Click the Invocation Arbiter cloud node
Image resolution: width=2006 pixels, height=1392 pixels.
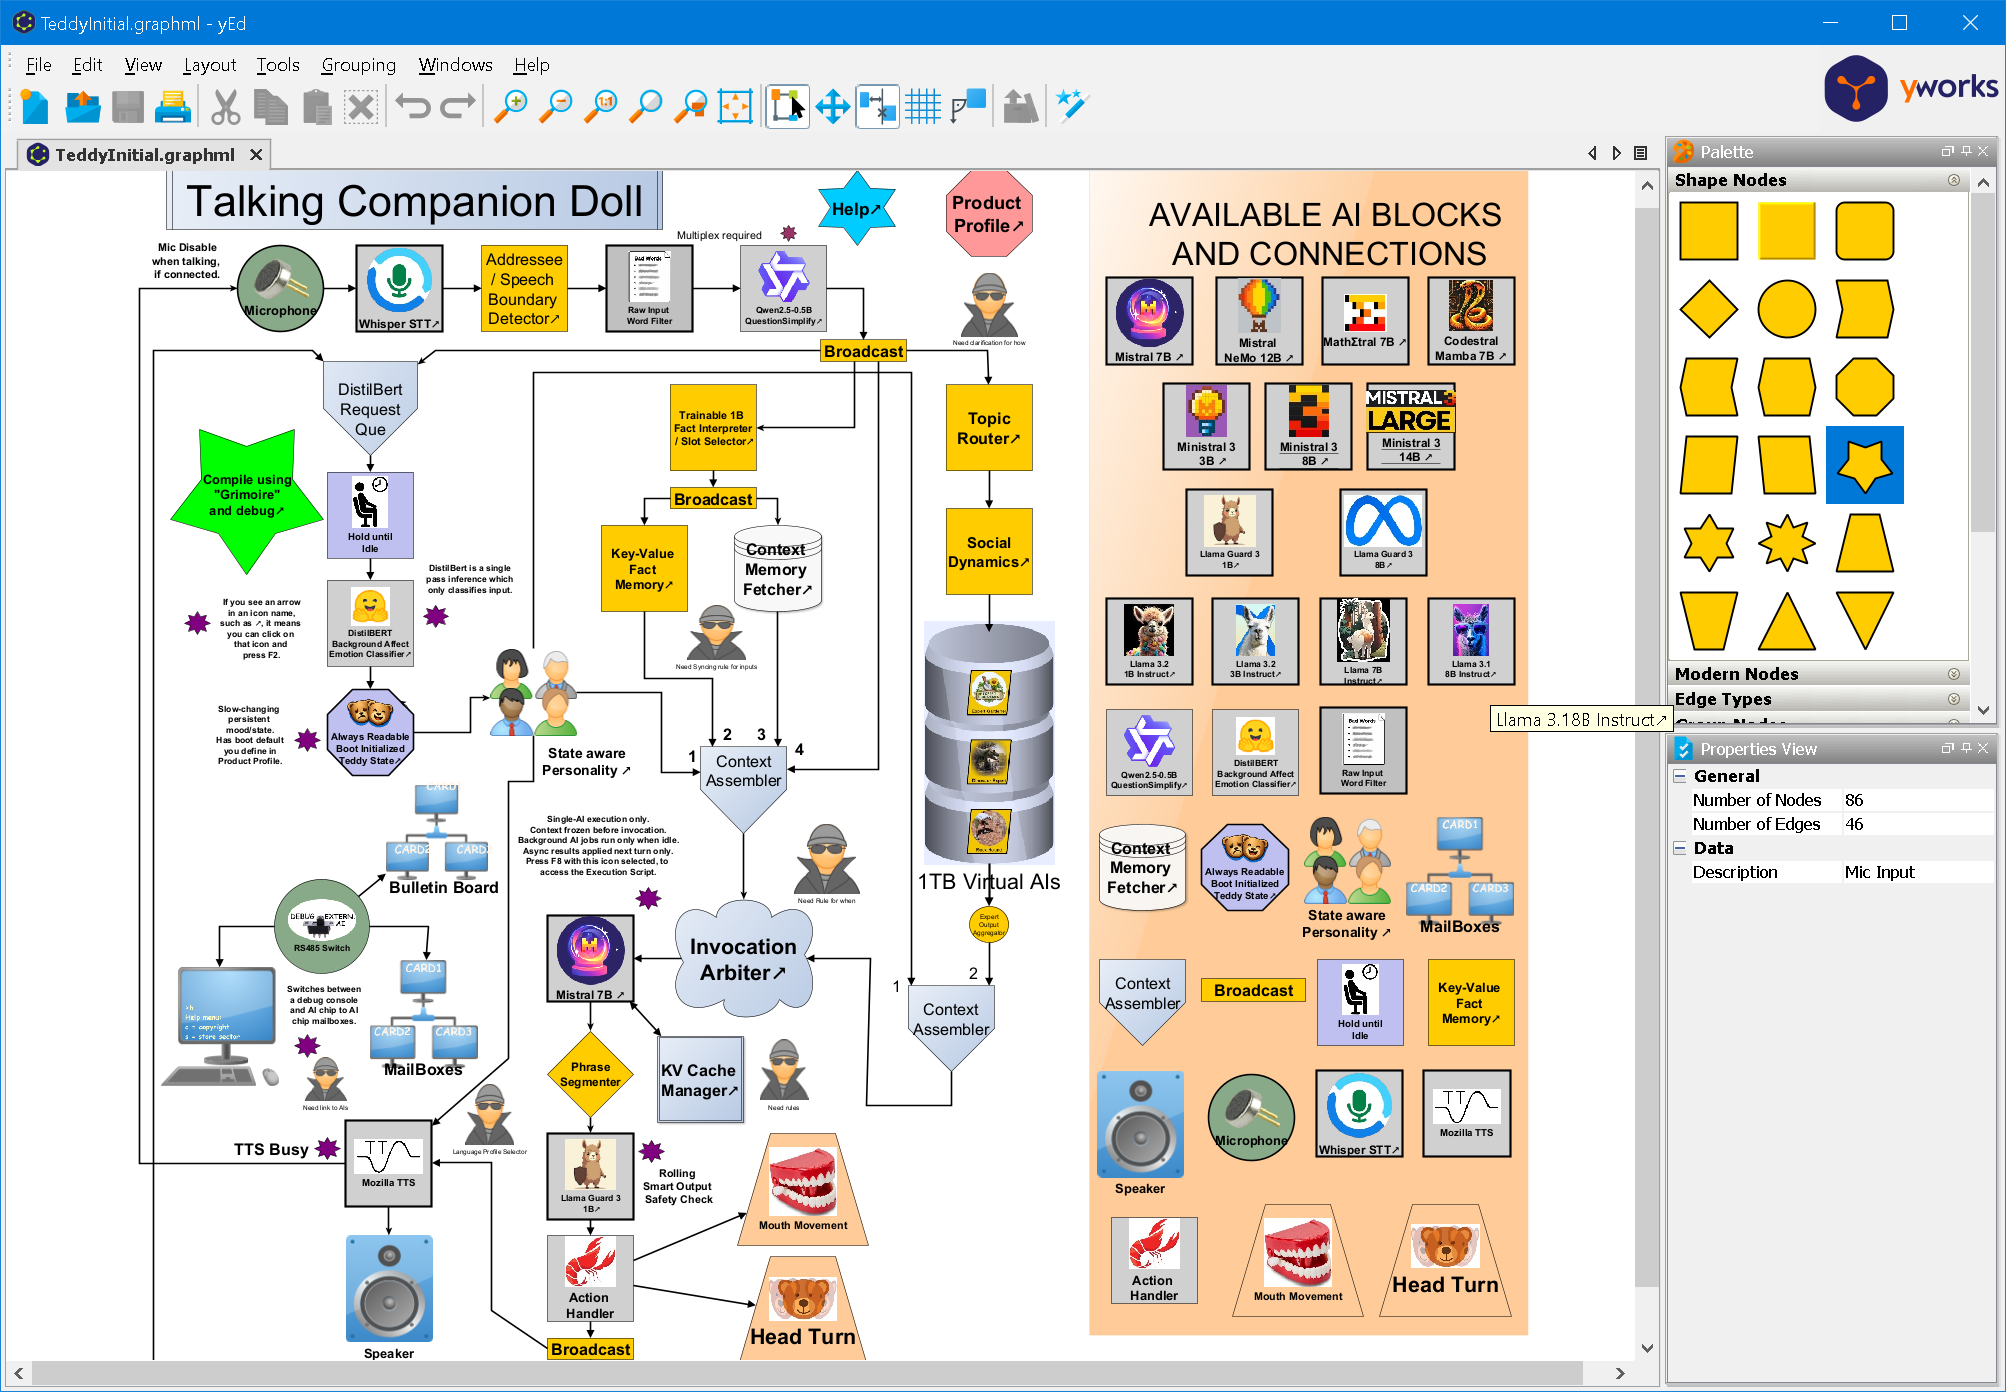tap(743, 959)
